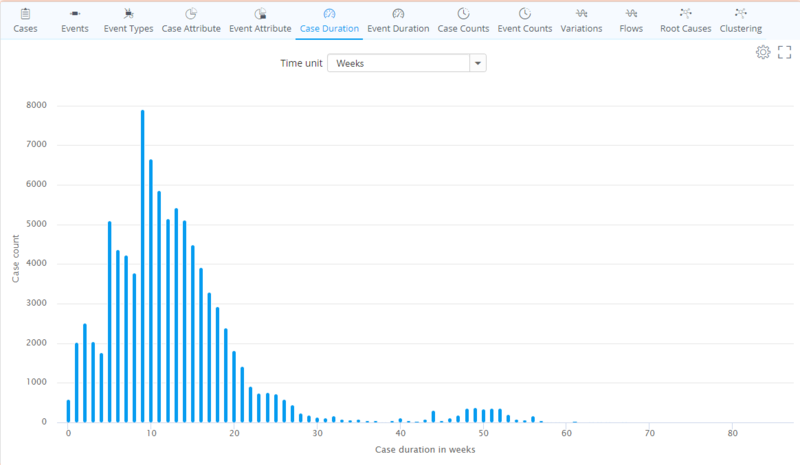Expand chart to fullscreen
Viewport: 800px width, 465px height.
point(785,52)
